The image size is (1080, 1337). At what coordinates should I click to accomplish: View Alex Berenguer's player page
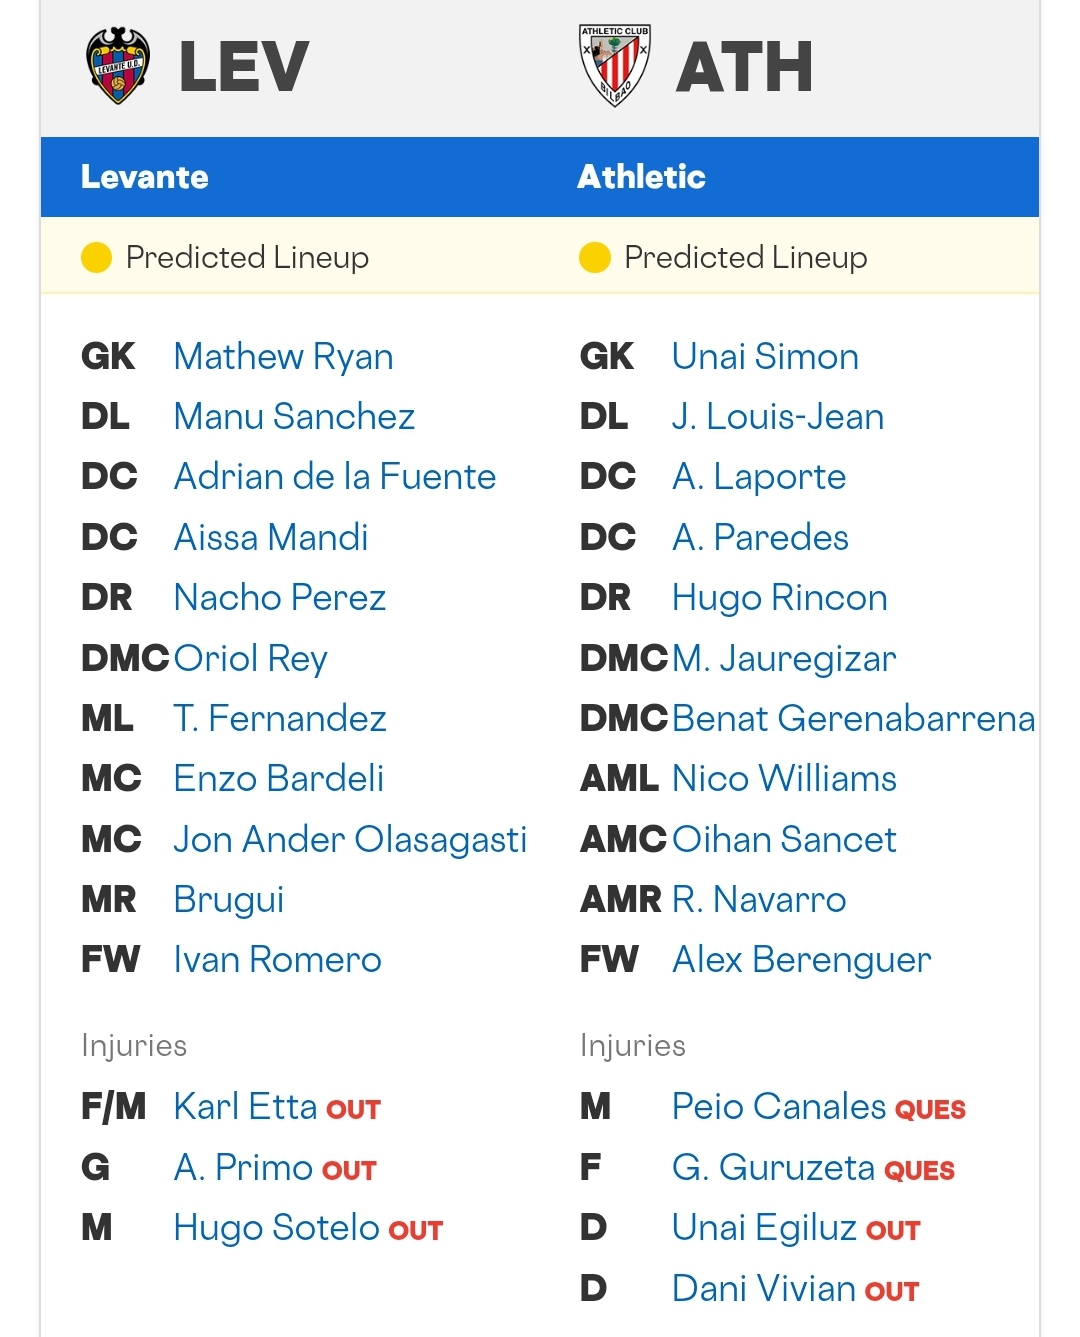(801, 960)
